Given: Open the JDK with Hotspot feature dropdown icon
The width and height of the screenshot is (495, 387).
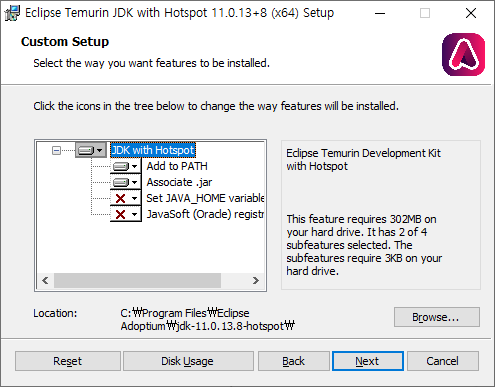Looking at the screenshot, I should [91, 150].
